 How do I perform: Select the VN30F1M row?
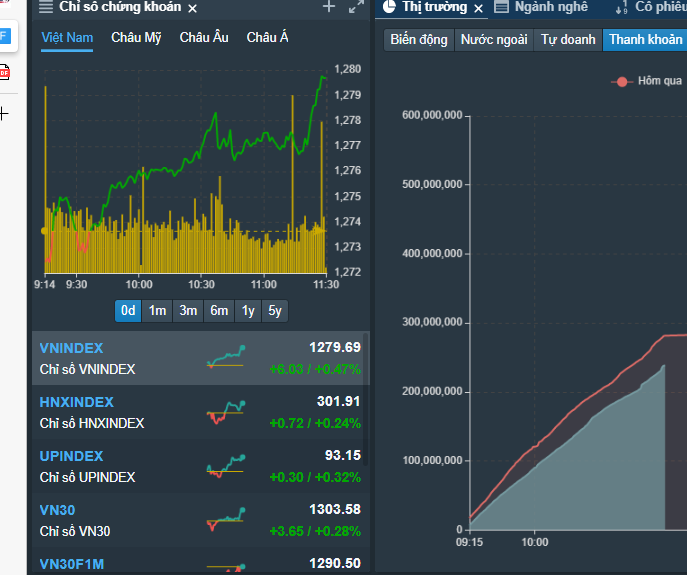pyautogui.click(x=200, y=561)
